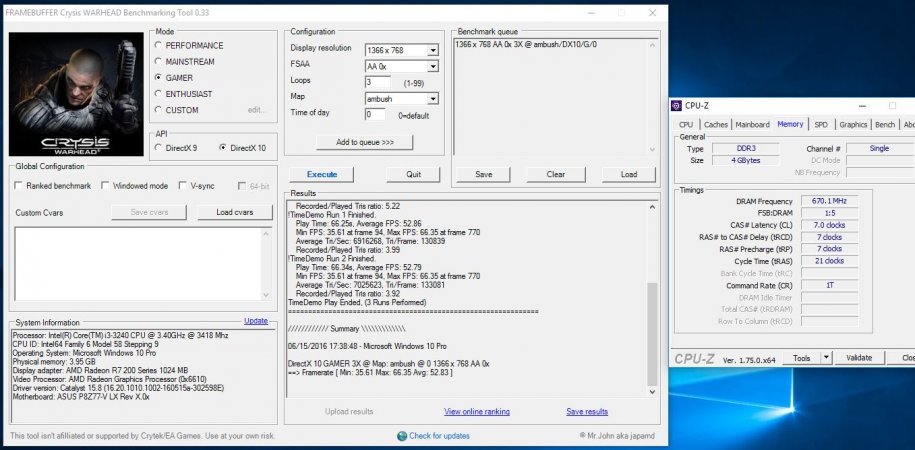Image resolution: width=915 pixels, height=450 pixels.
Task: Select ENTHUSIAST mode
Action: (x=158, y=94)
